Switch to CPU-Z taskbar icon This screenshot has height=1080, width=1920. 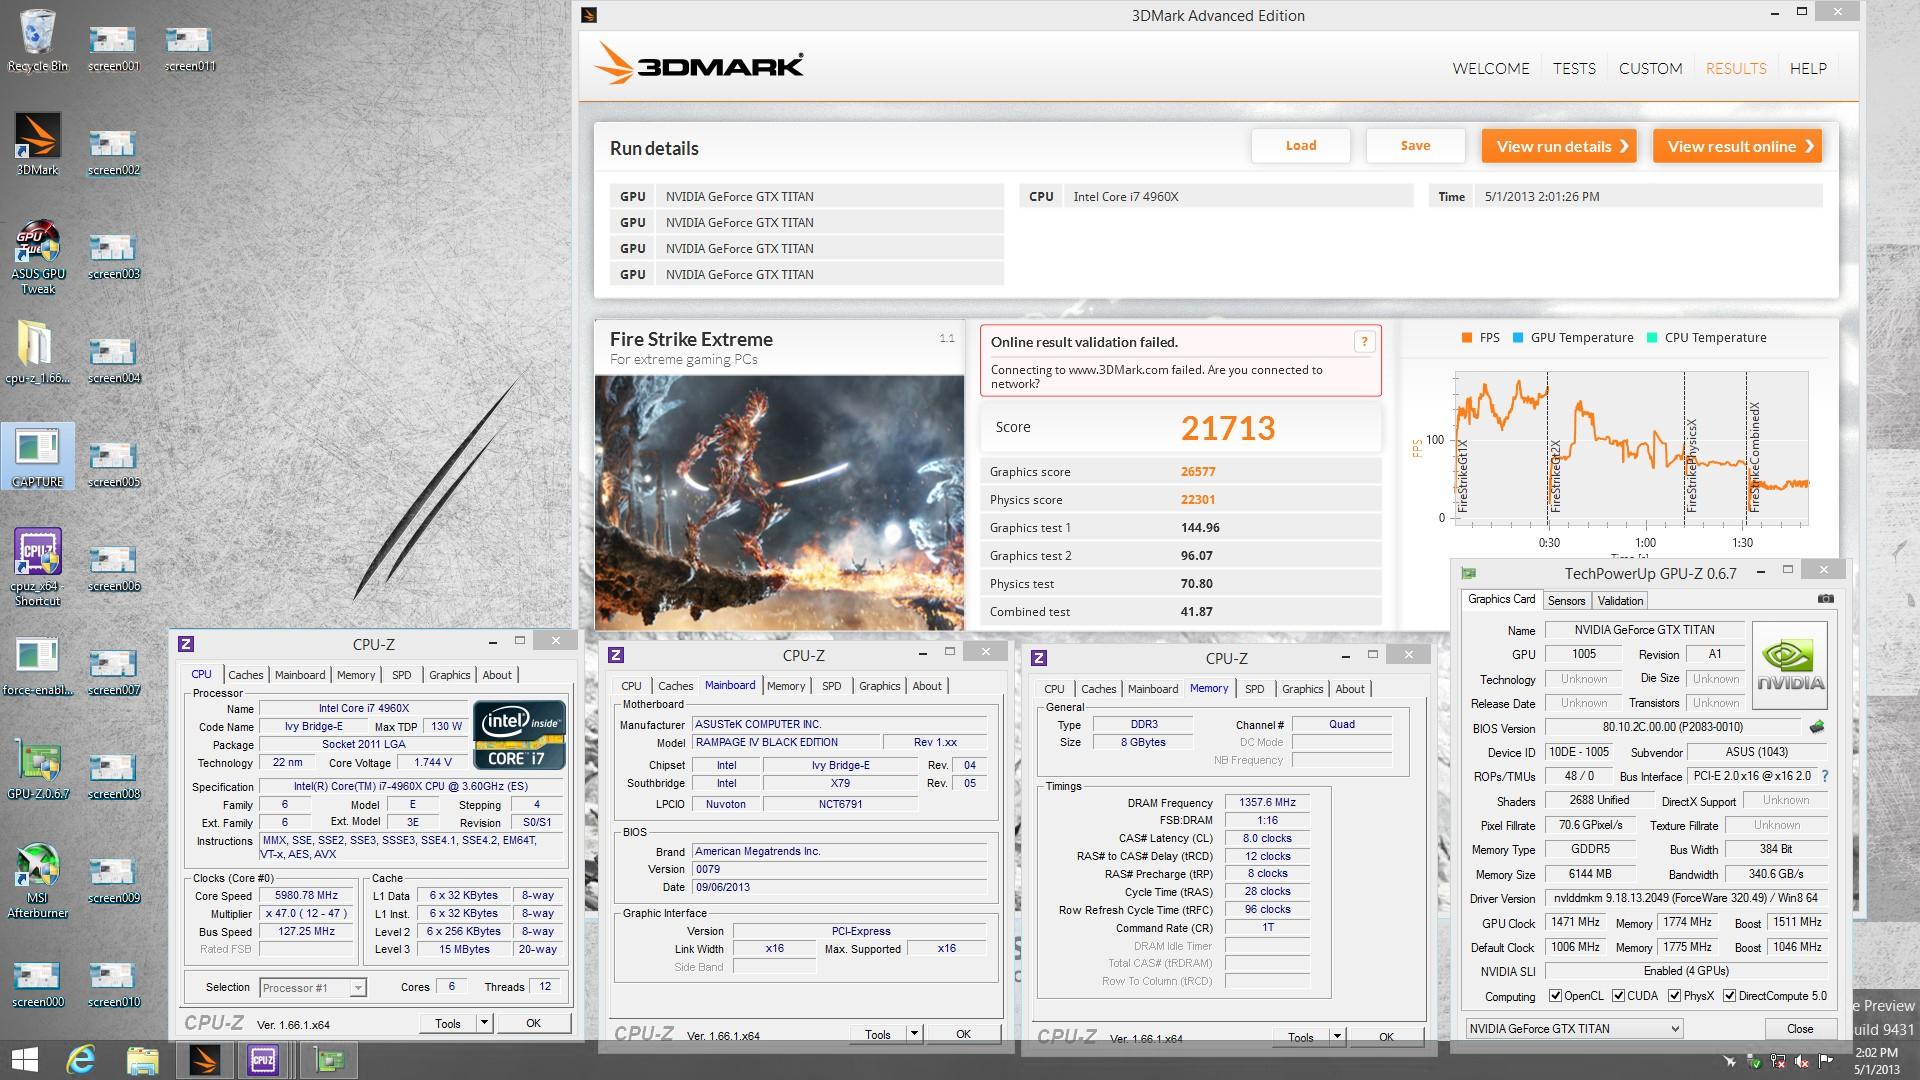[x=263, y=1059]
